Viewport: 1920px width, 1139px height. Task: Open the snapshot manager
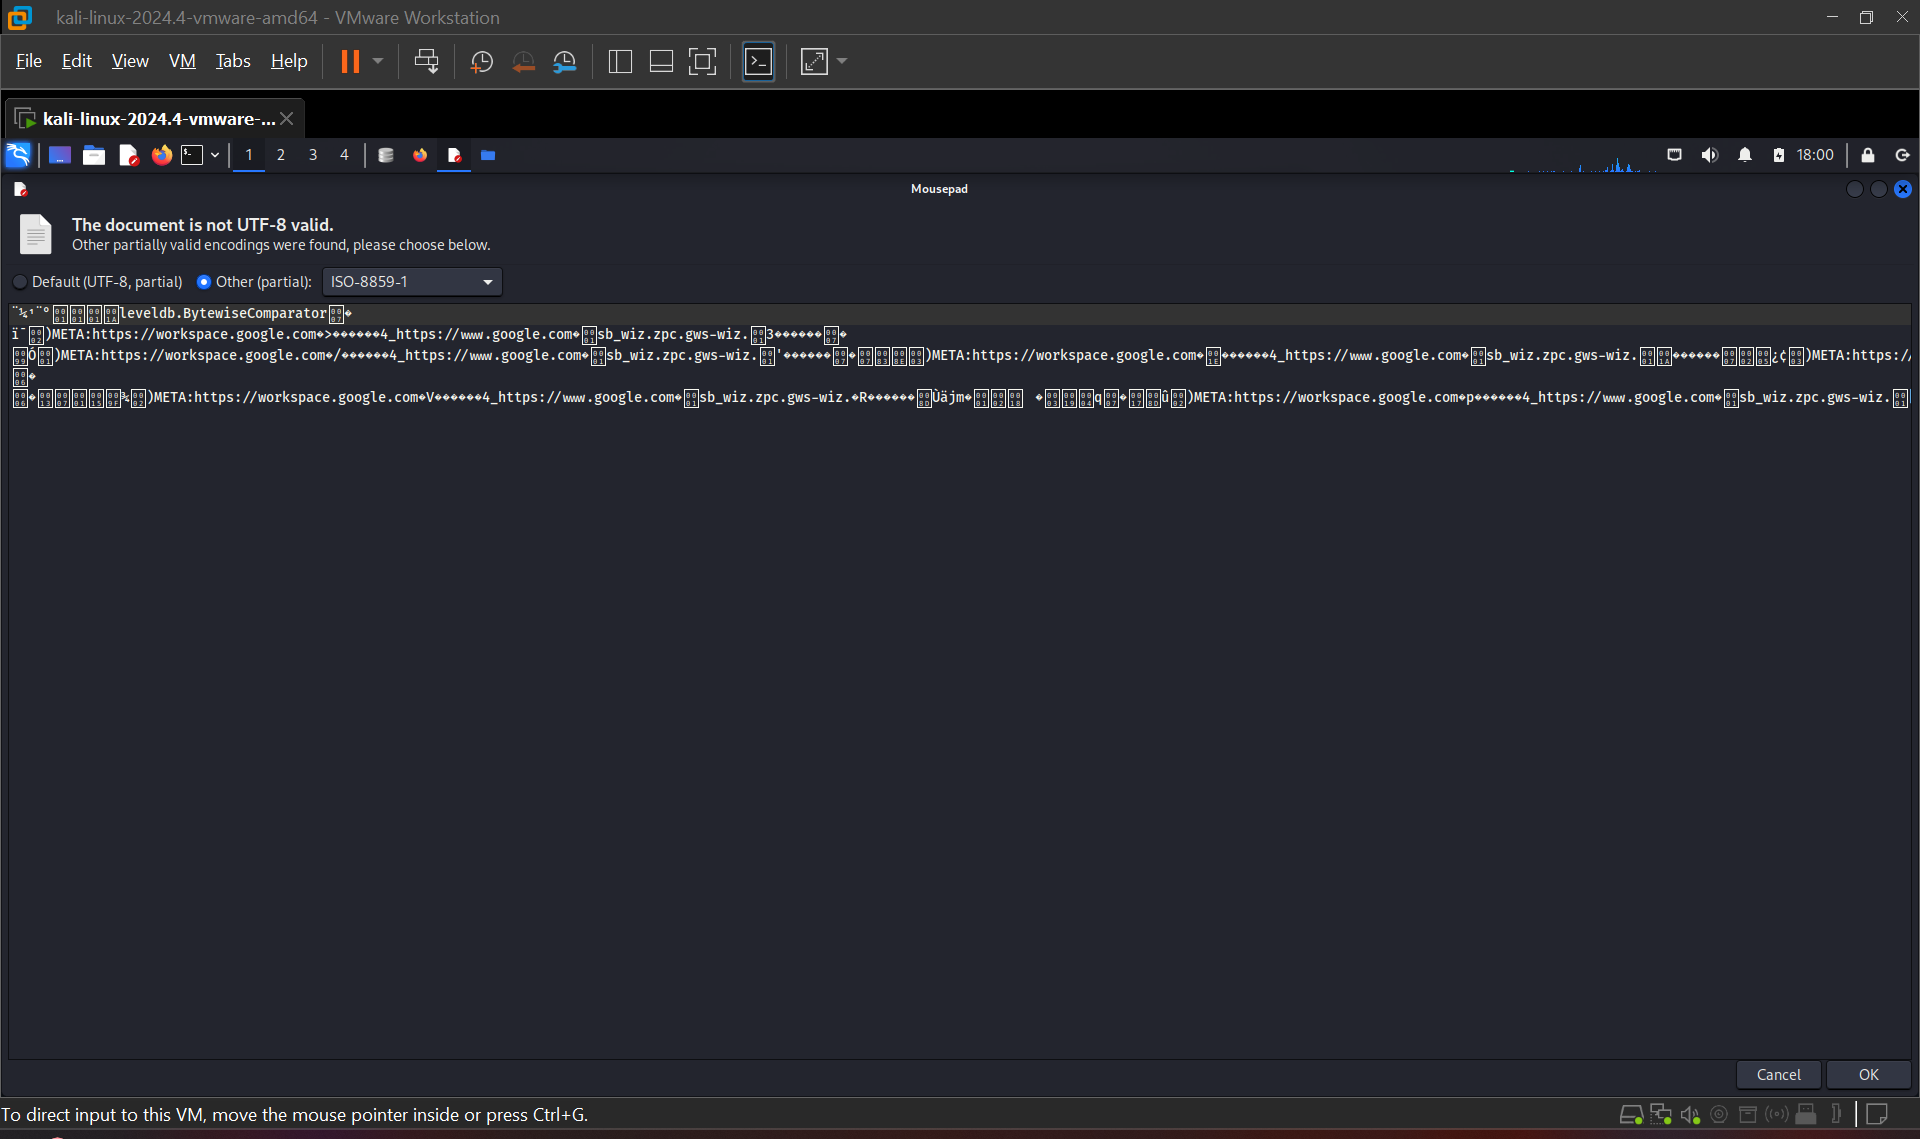tap(565, 62)
